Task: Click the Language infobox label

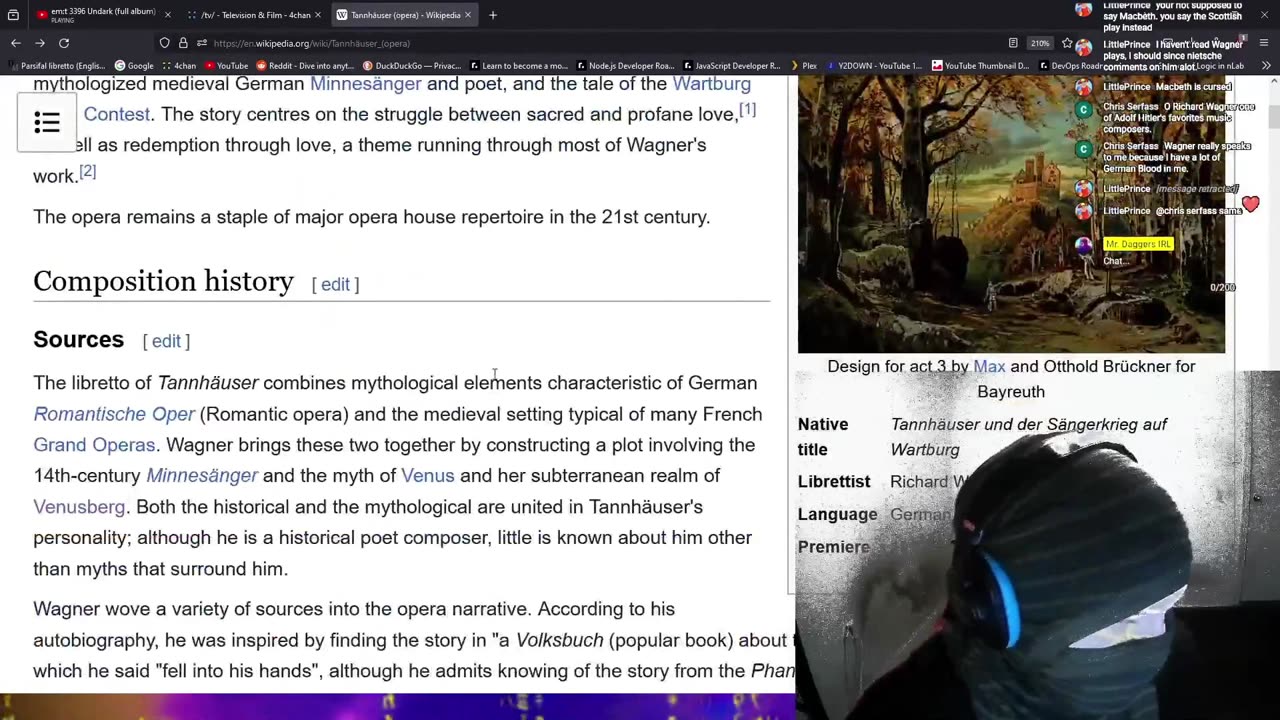Action: pyautogui.click(x=838, y=515)
